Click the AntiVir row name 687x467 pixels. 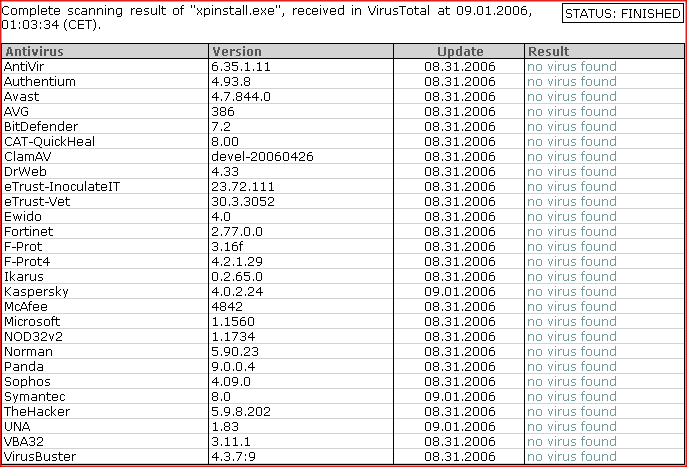click(x=24, y=67)
